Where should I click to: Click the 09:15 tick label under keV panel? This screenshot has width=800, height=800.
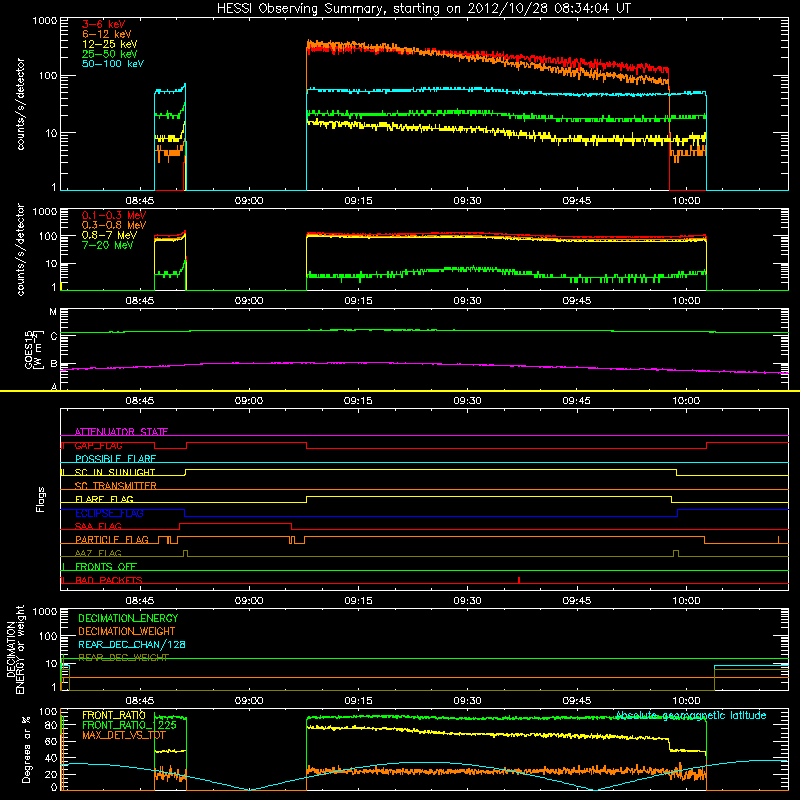358,201
